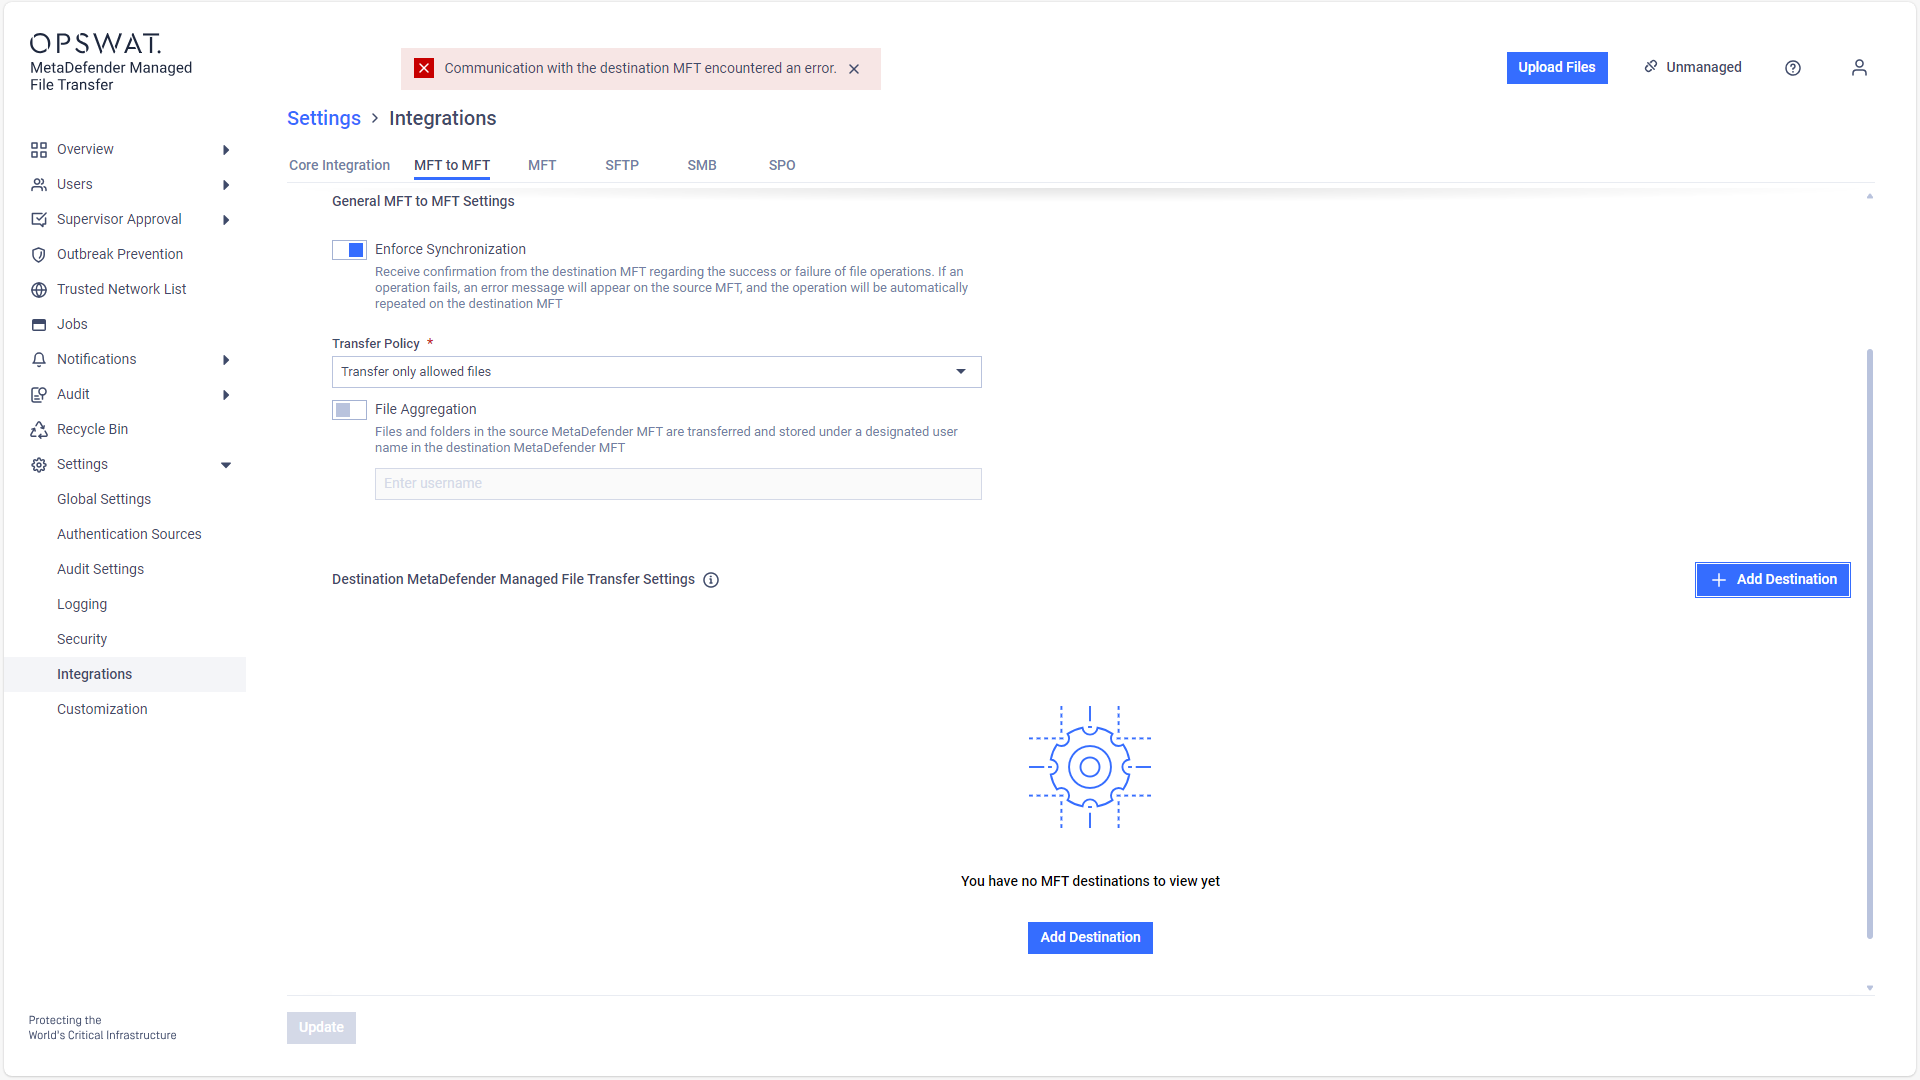The image size is (1920, 1080).
Task: Expand the Notifications submenu arrow
Action: click(226, 360)
